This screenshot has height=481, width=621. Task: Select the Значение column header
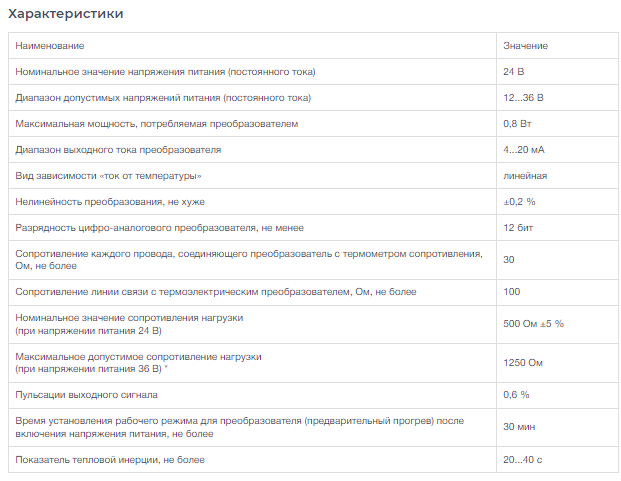(x=525, y=46)
